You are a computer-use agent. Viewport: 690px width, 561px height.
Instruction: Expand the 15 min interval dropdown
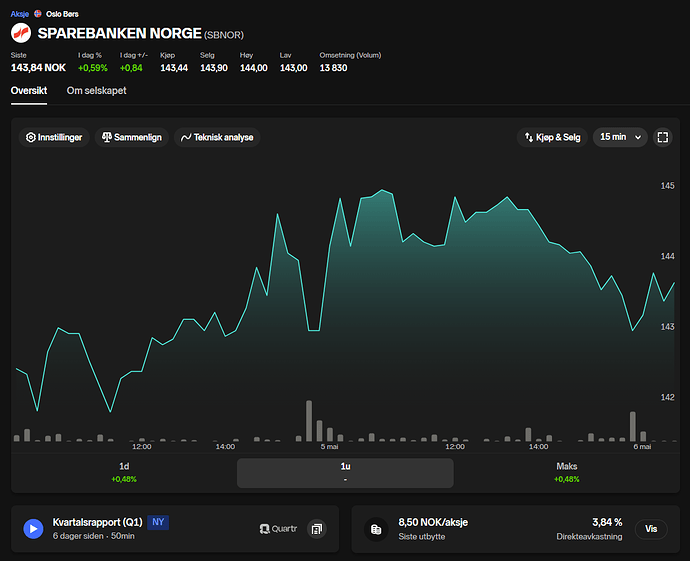(x=620, y=137)
